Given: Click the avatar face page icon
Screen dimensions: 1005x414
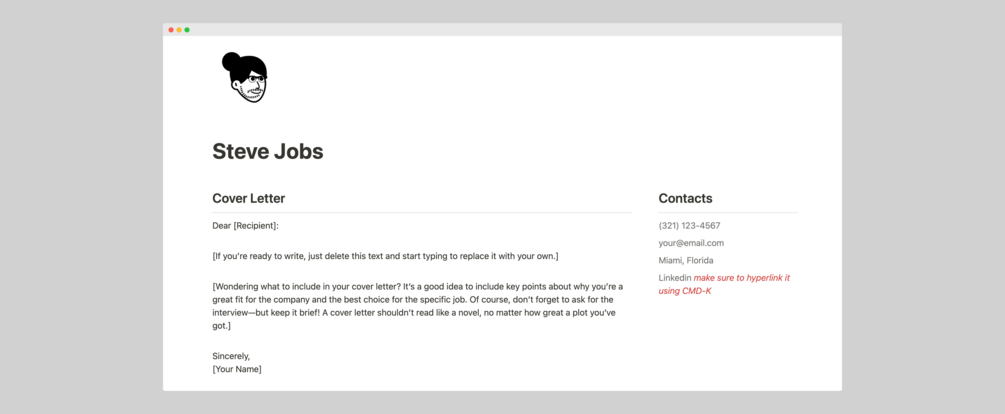Looking at the screenshot, I should 245,78.
